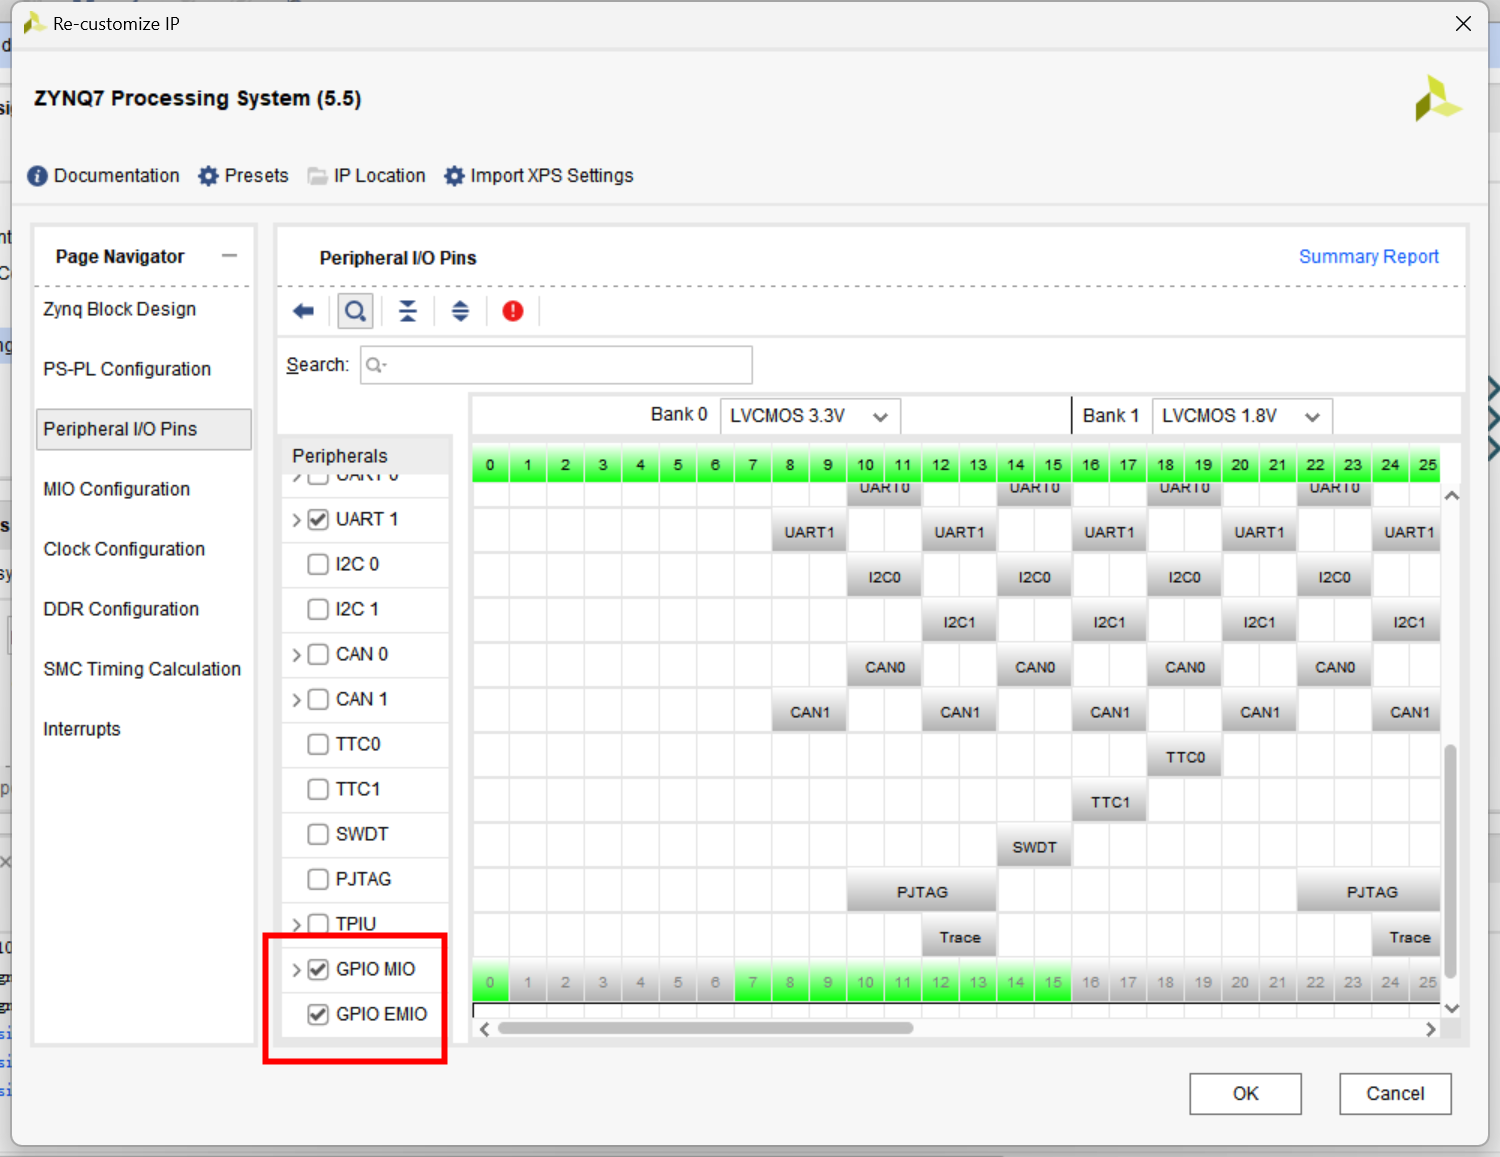This screenshot has width=1500, height=1157.
Task: Expand the UART 1 tree node
Action: [x=296, y=520]
